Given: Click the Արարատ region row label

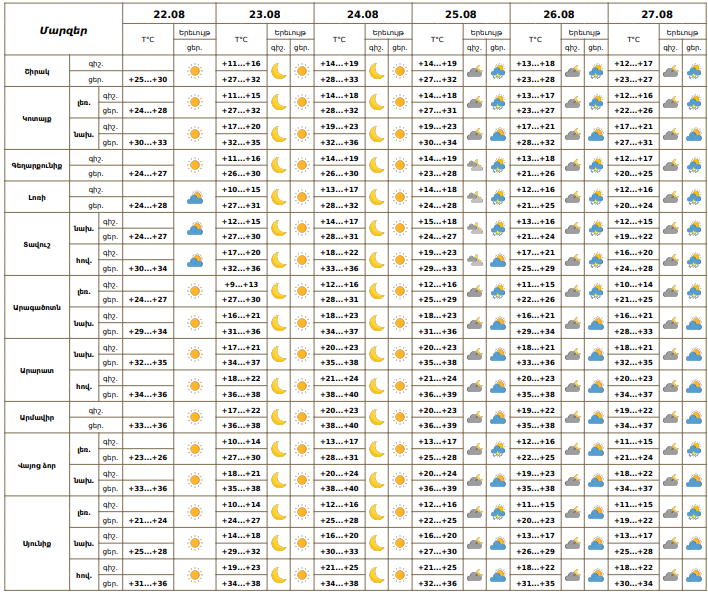Looking at the screenshot, I should tap(37, 370).
